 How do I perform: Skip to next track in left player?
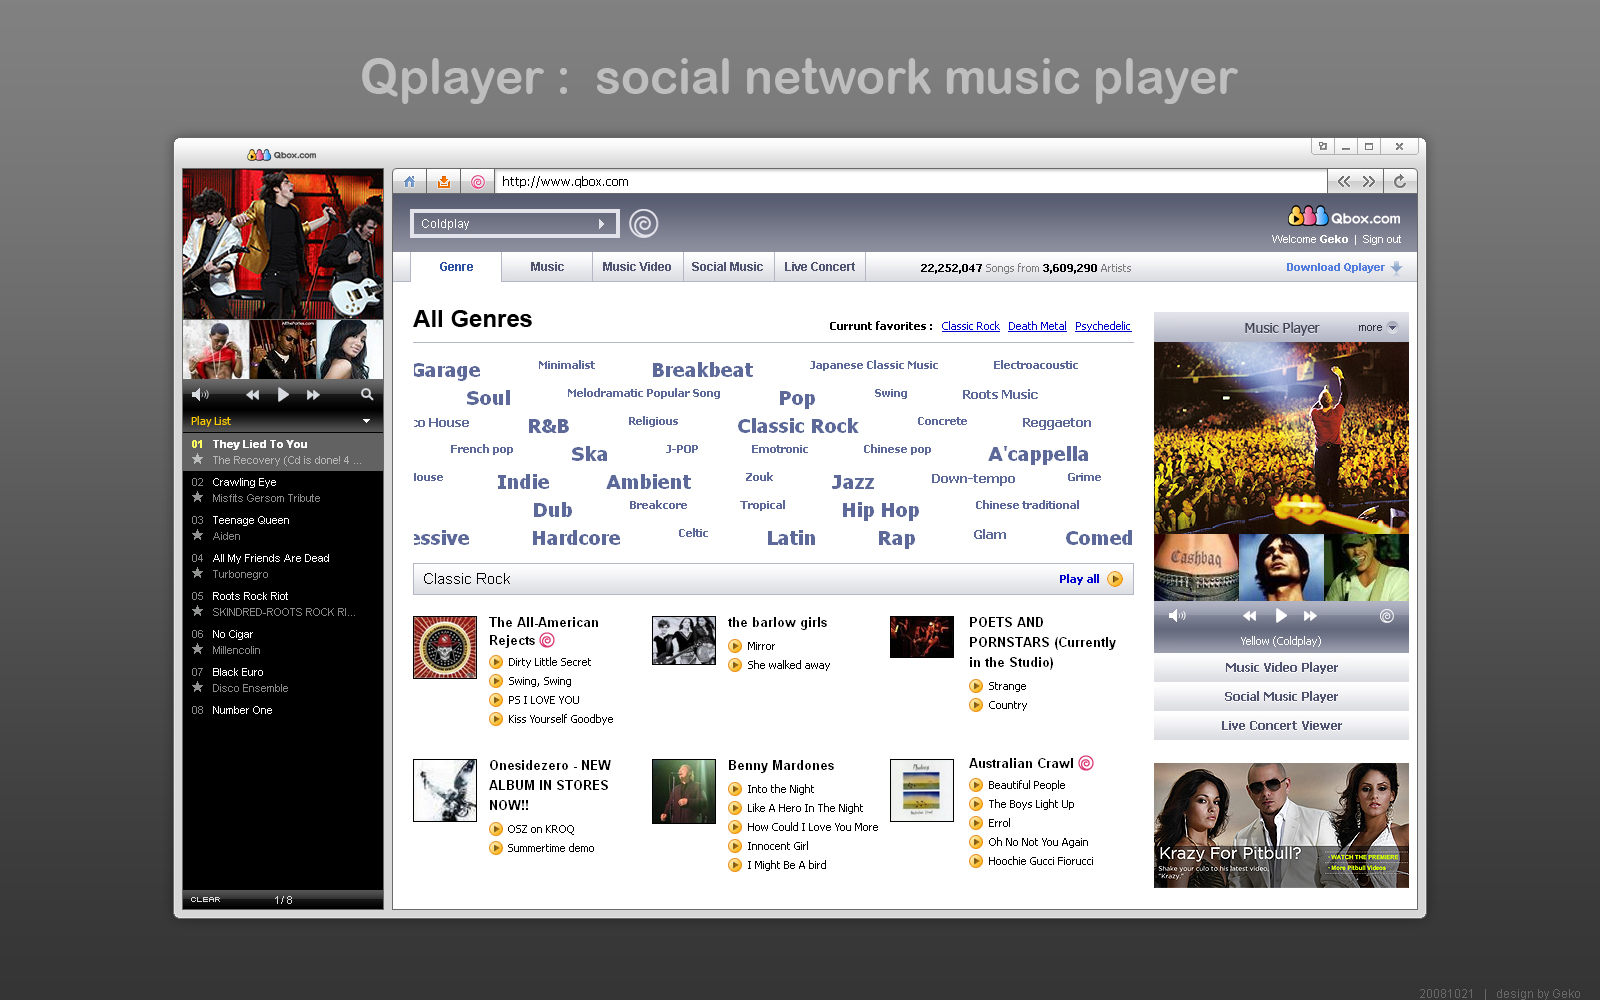click(313, 395)
